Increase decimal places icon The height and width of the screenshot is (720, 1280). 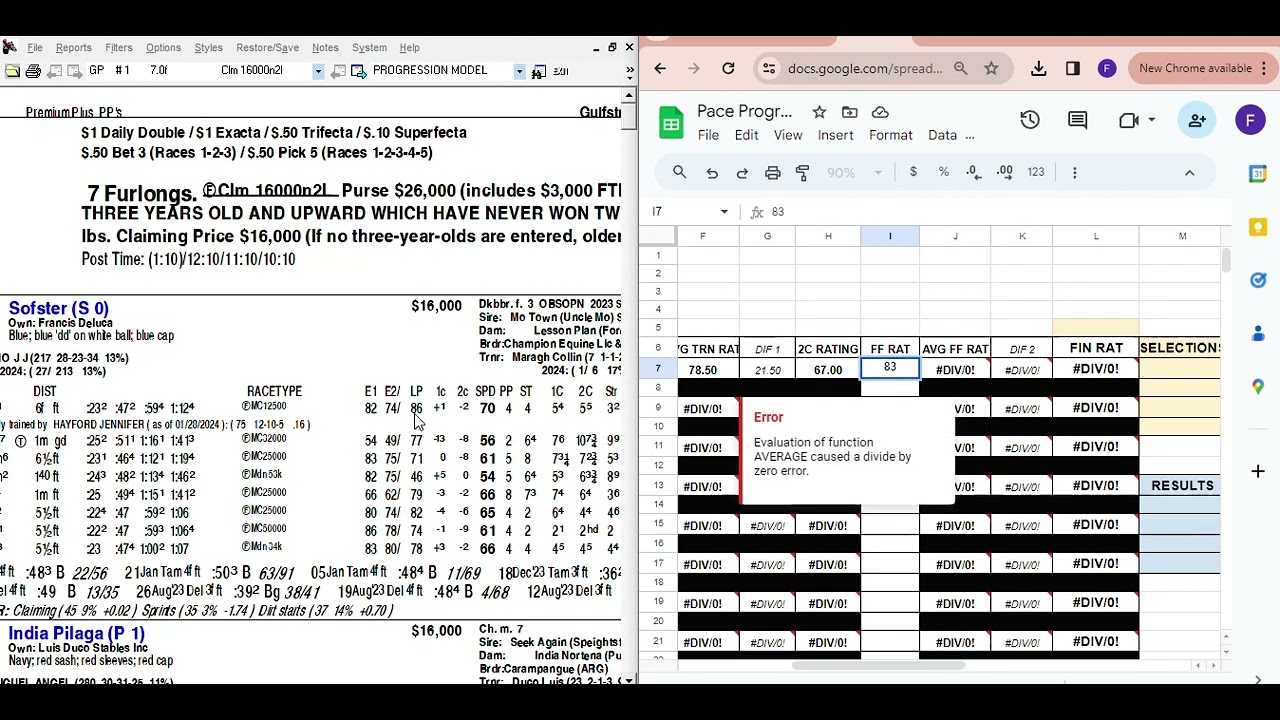[x=1005, y=172]
